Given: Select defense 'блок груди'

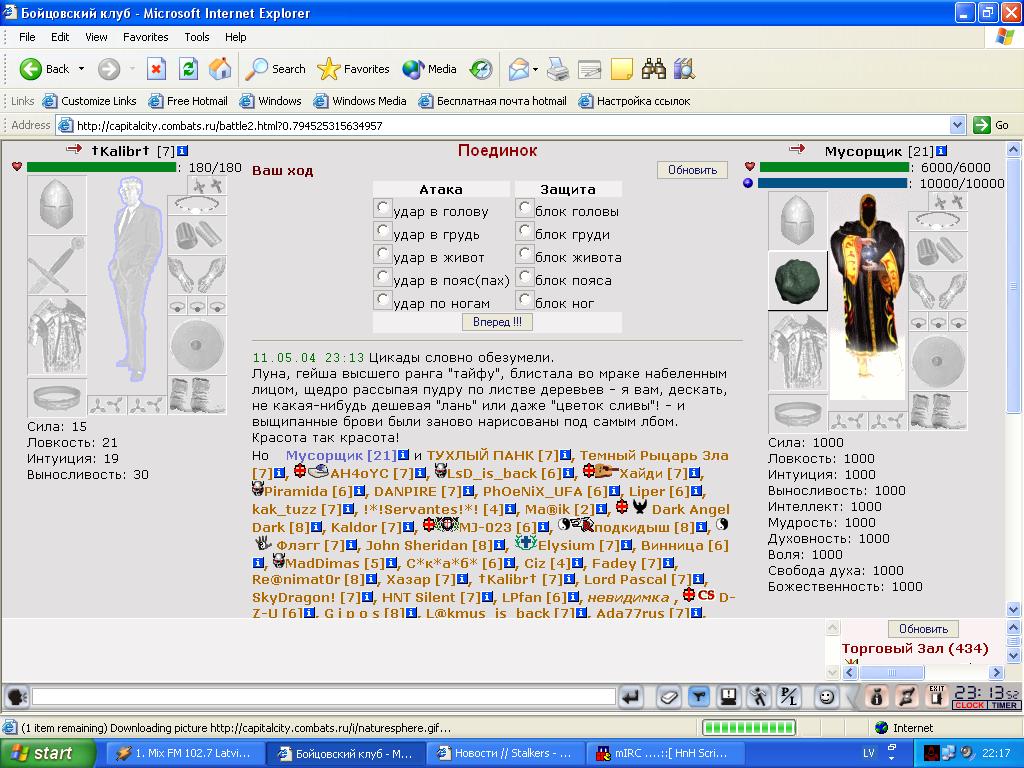Looking at the screenshot, I should [x=525, y=231].
